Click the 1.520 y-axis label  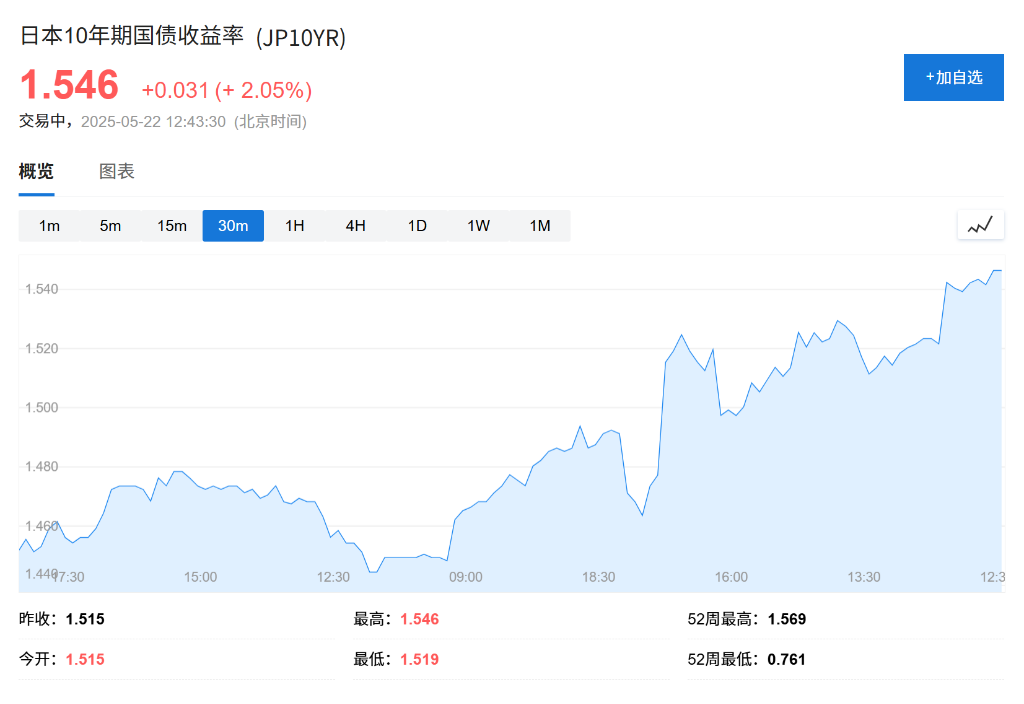click(41, 349)
